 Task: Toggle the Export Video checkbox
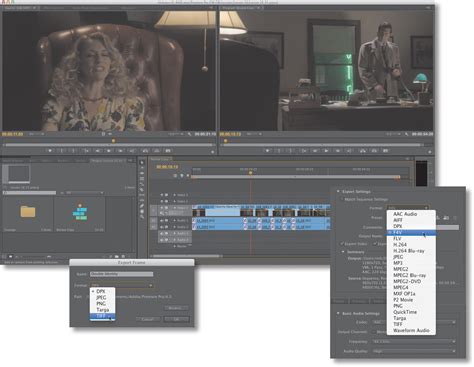[x=342, y=244]
